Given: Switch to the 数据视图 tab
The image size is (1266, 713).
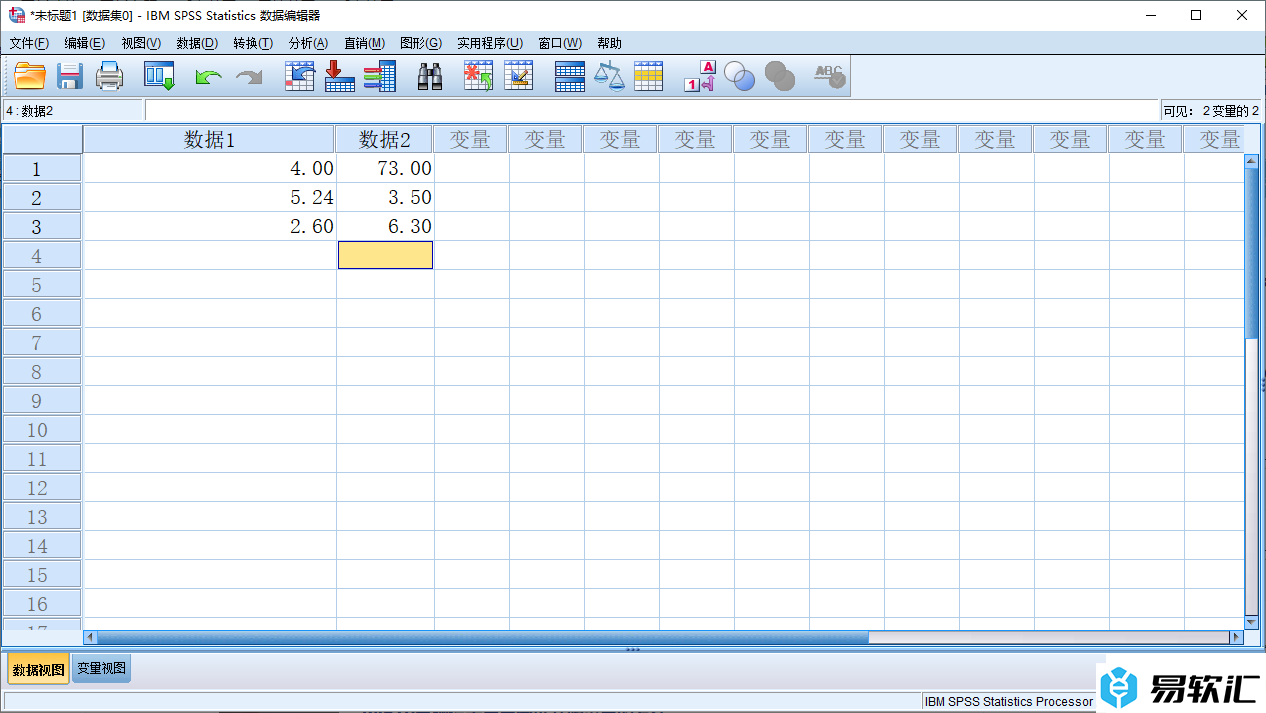Looking at the screenshot, I should 38,669.
